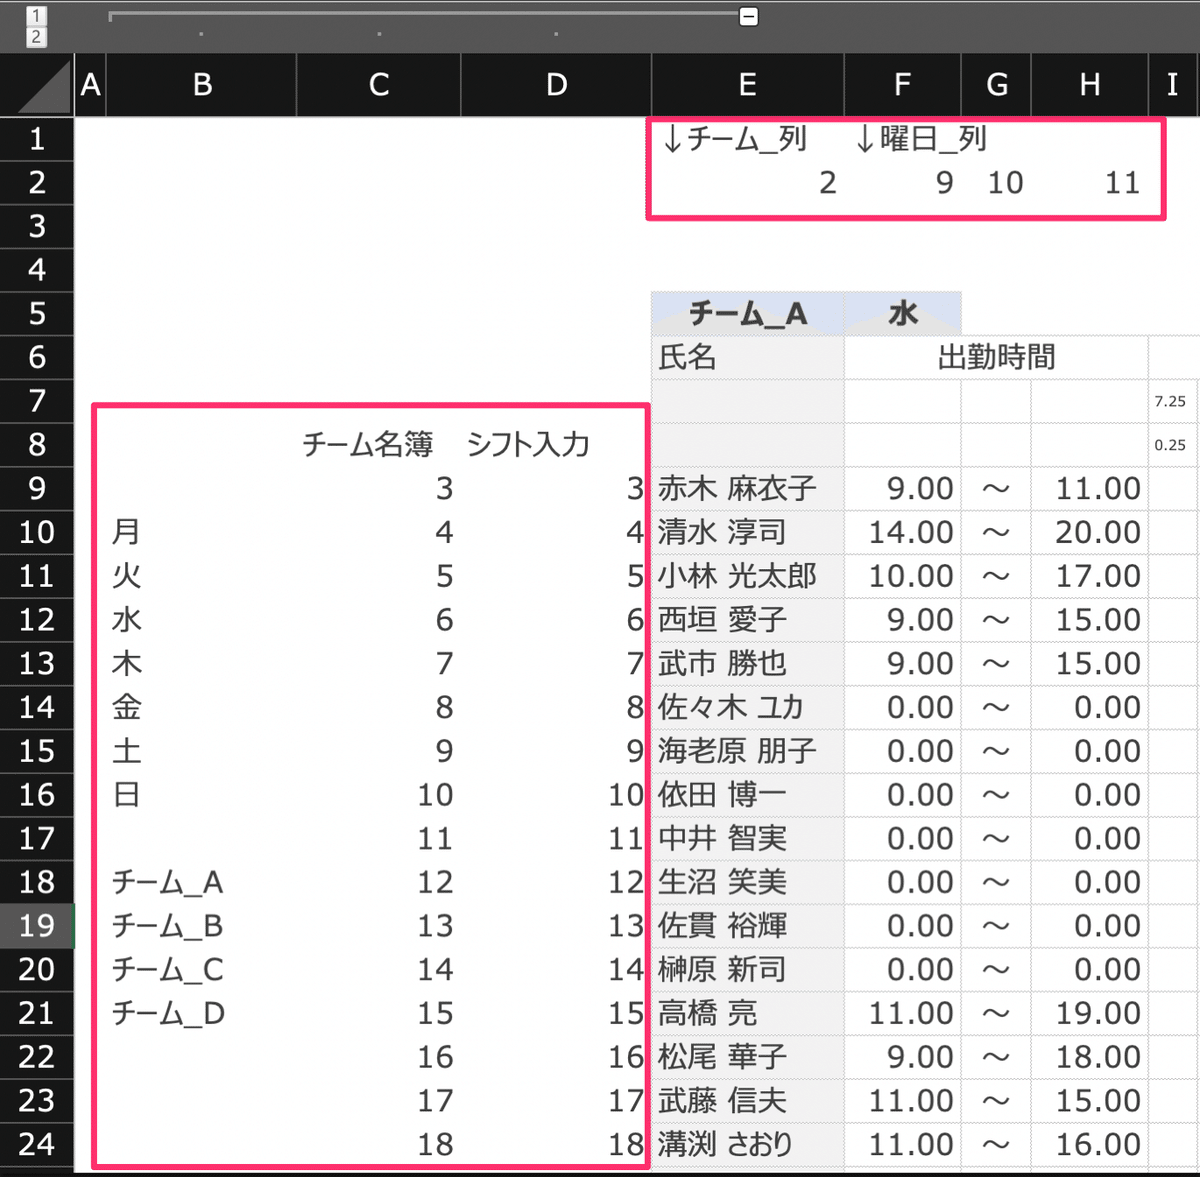
Task: Show outline level 1 columns
Action: tap(36, 15)
